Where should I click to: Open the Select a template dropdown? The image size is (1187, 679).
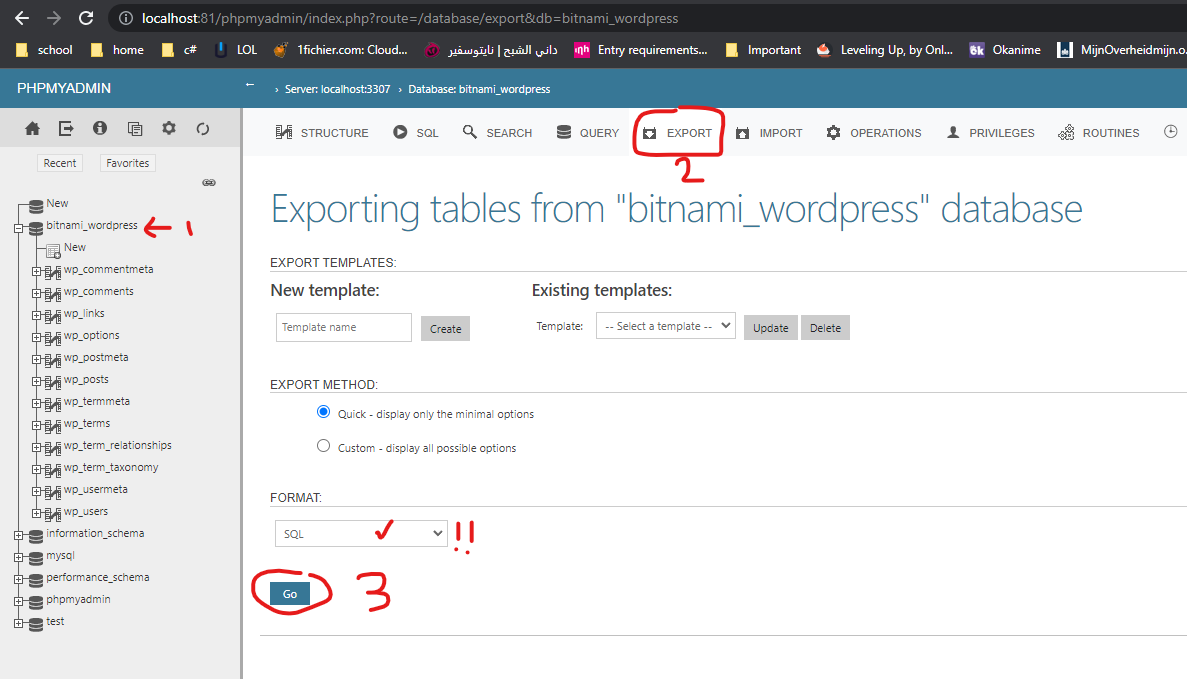coord(665,326)
